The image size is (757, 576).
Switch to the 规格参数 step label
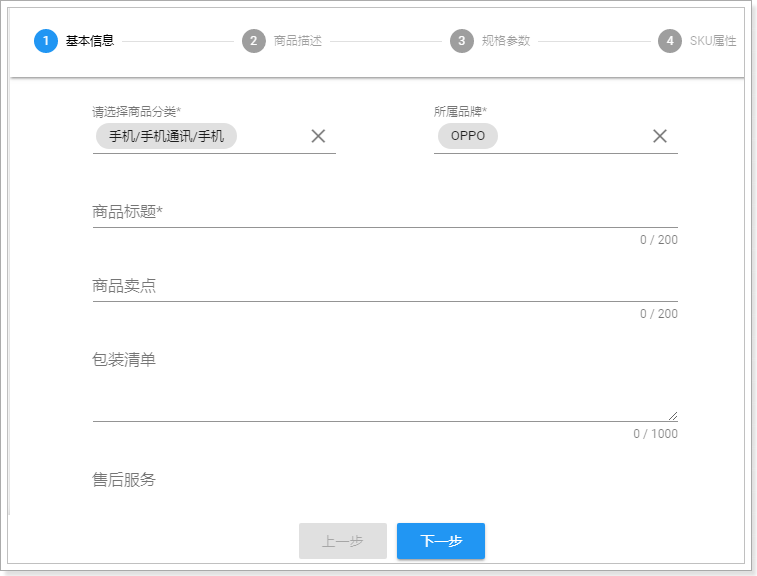pyautogui.click(x=506, y=41)
